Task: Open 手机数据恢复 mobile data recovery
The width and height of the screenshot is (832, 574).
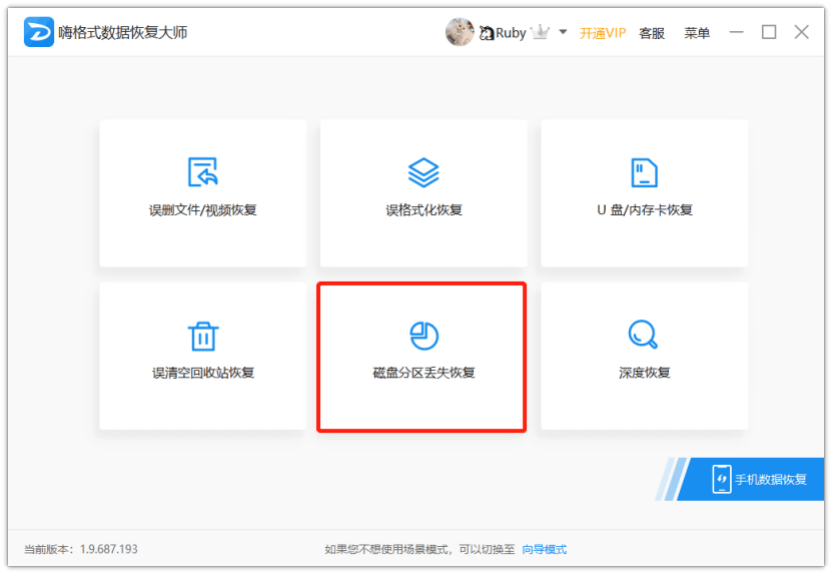Action: pyautogui.click(x=751, y=479)
